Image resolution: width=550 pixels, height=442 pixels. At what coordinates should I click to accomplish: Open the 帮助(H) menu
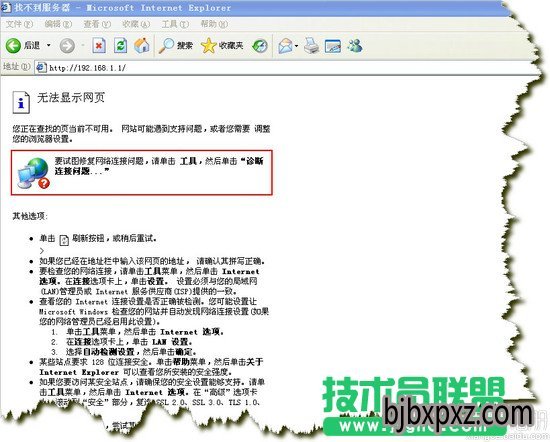point(214,24)
